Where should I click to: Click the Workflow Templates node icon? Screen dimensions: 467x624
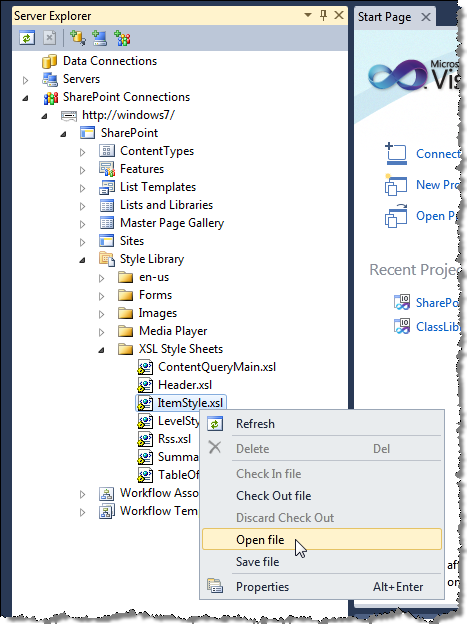(x=106, y=511)
